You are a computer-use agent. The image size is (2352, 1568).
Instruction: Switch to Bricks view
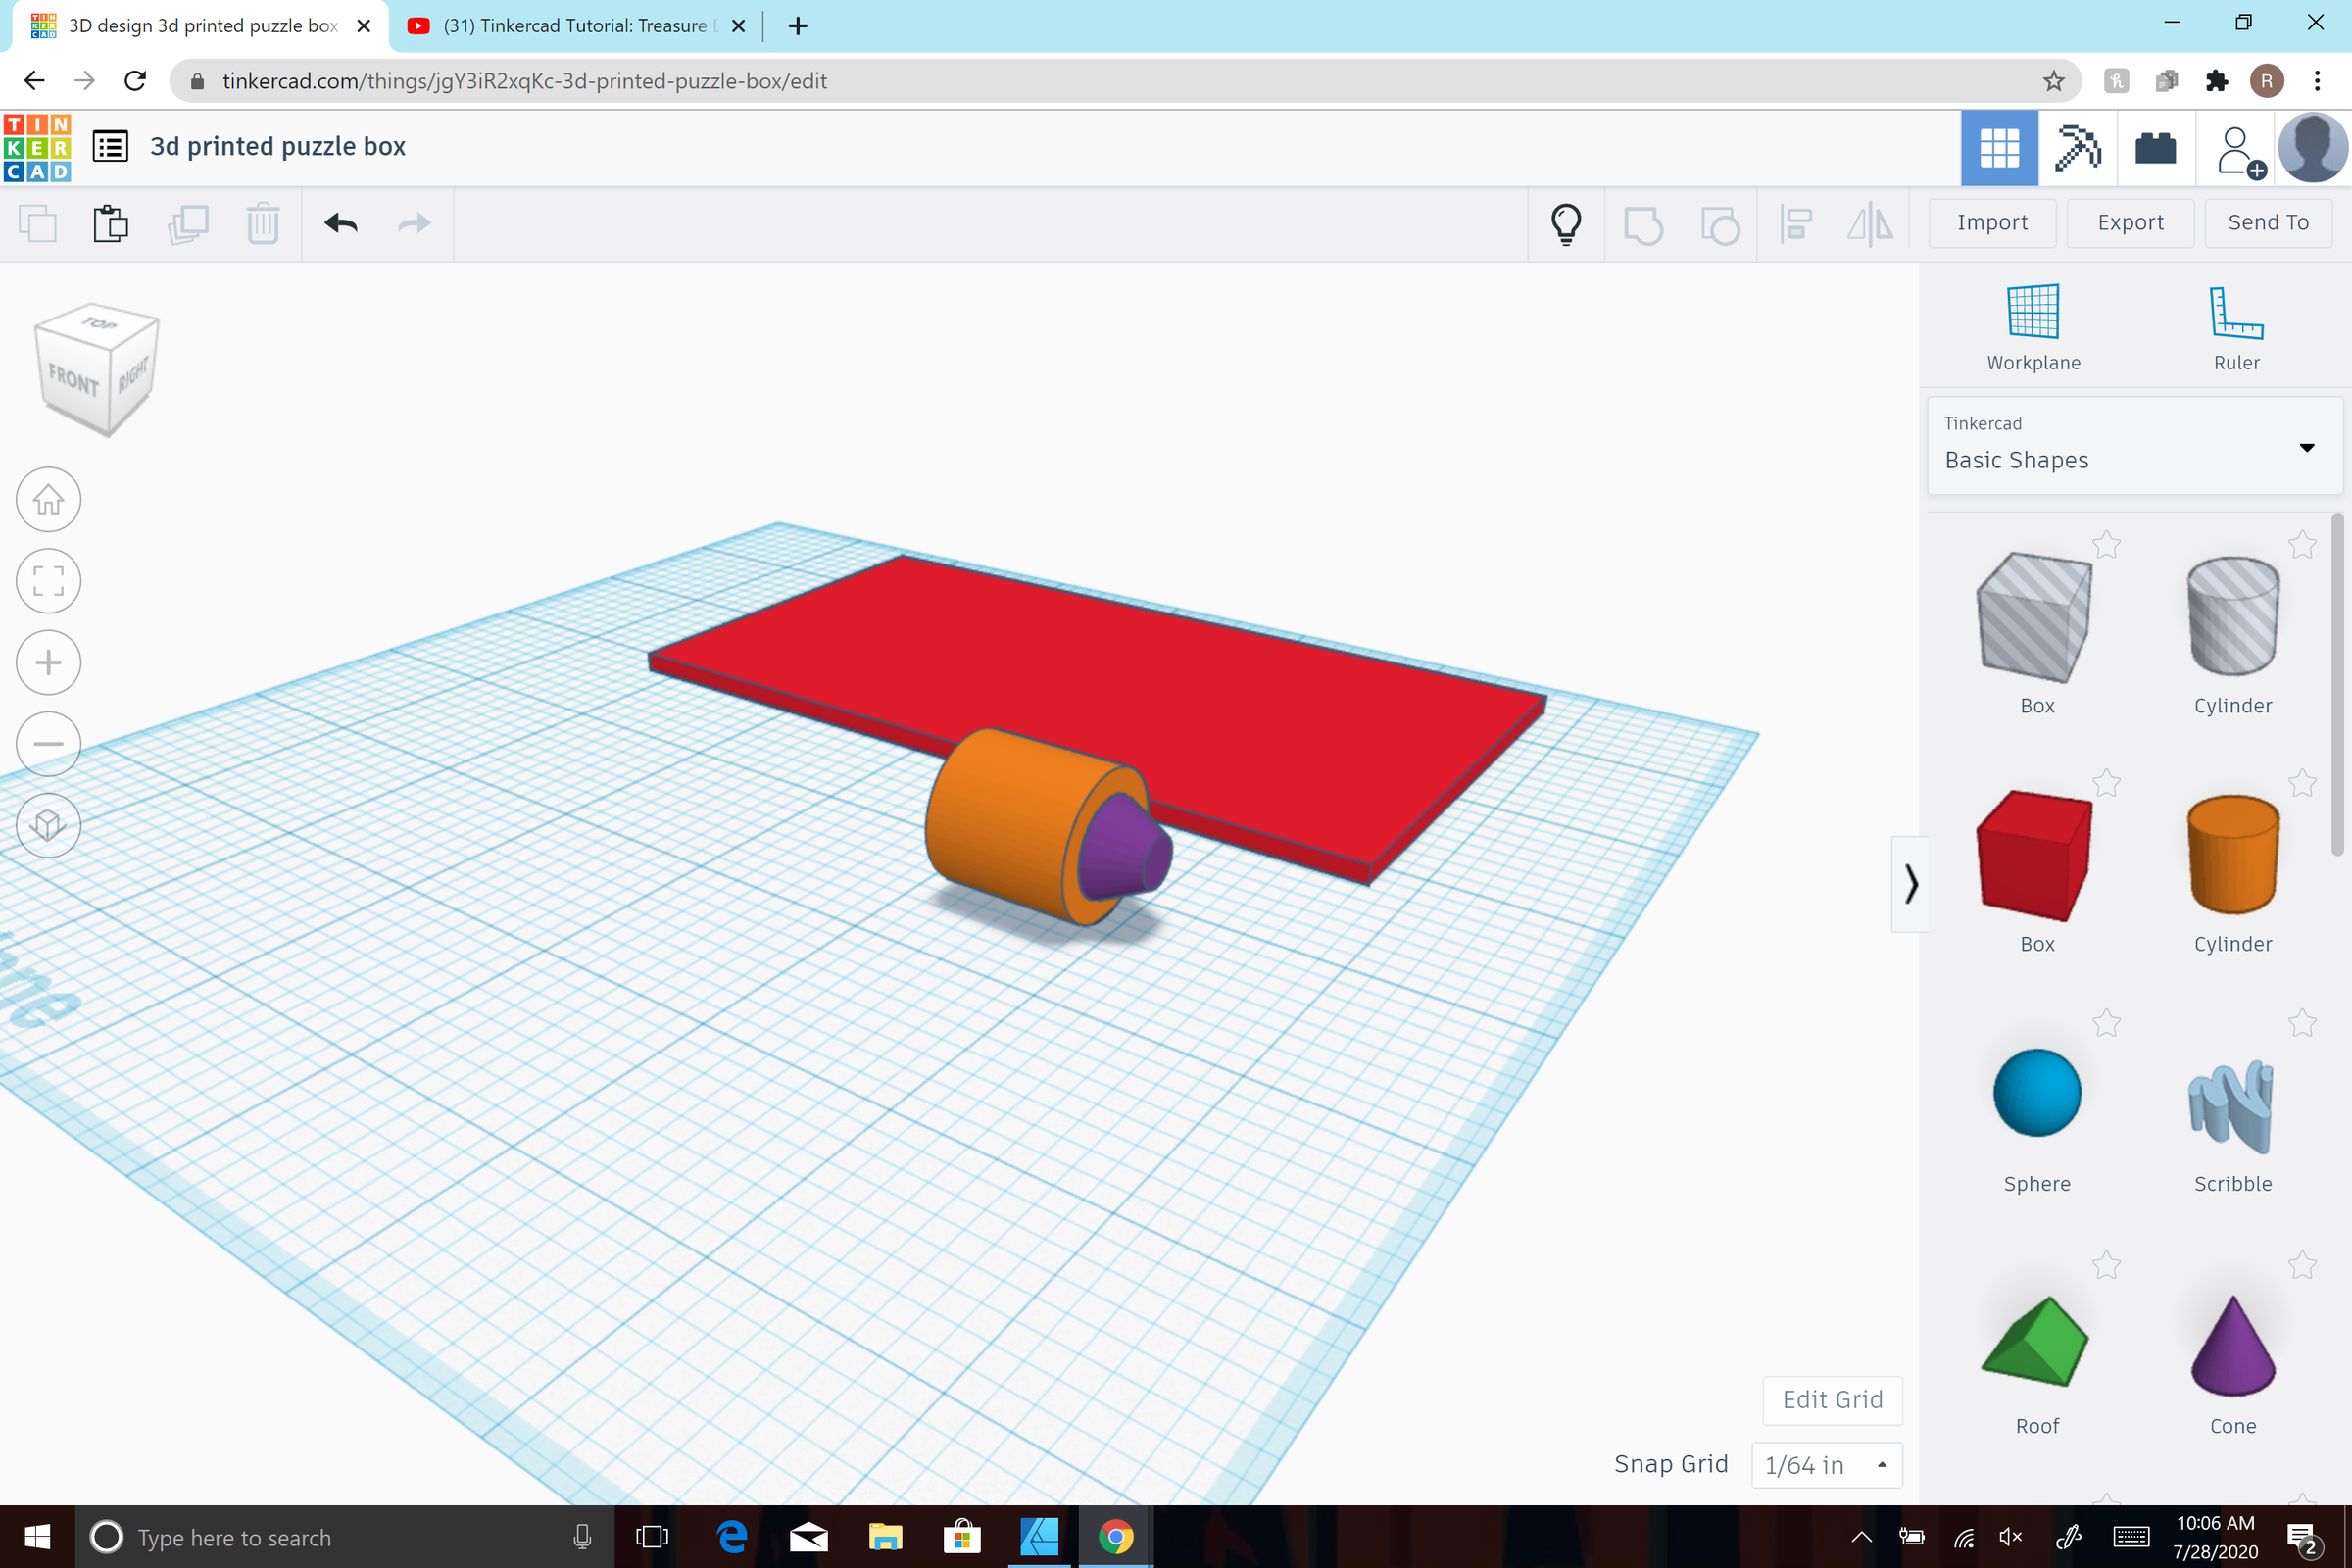[2156, 148]
